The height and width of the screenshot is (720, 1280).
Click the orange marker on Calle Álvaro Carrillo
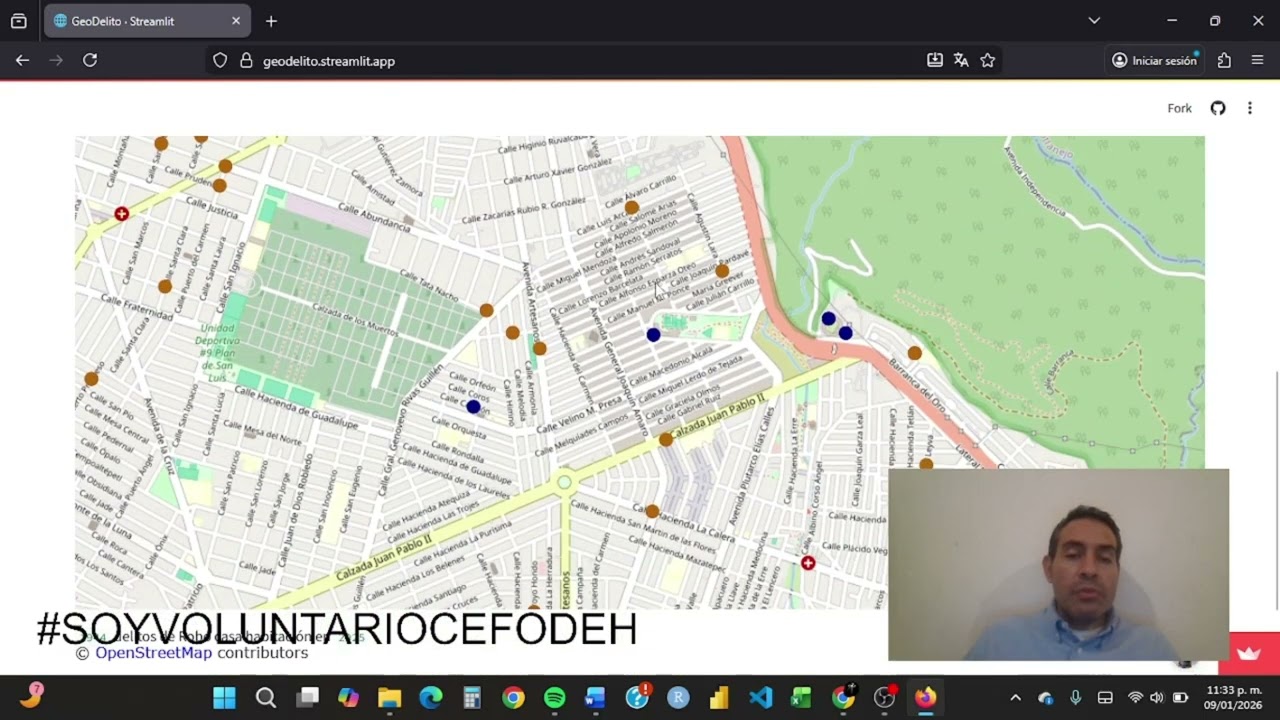(631, 208)
